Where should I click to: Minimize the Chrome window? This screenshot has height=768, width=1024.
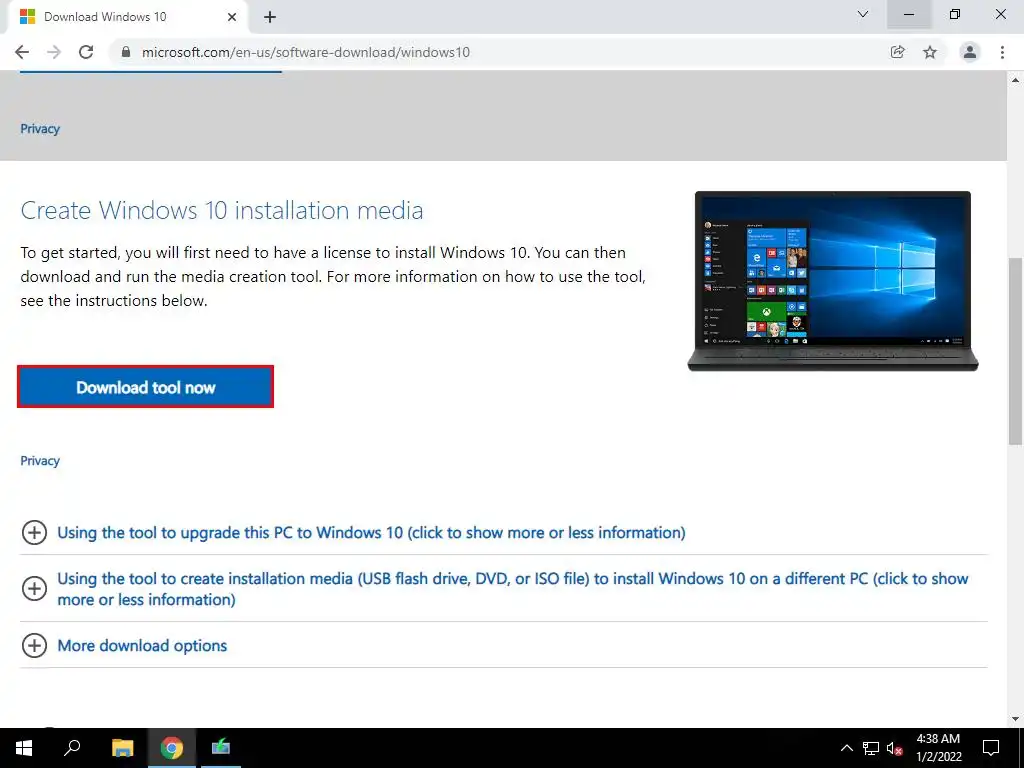click(909, 14)
